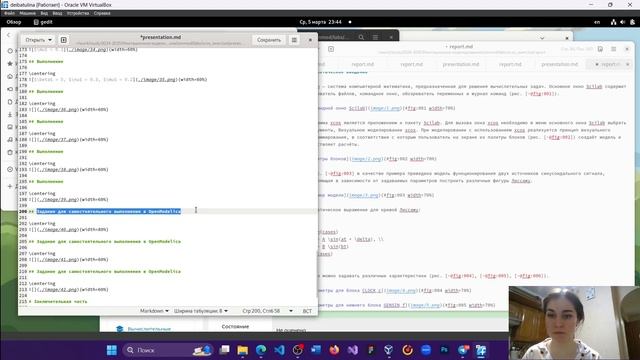640x360 pixels.
Task: Click Обзор in the GNOME top bar
Action: 14,22
